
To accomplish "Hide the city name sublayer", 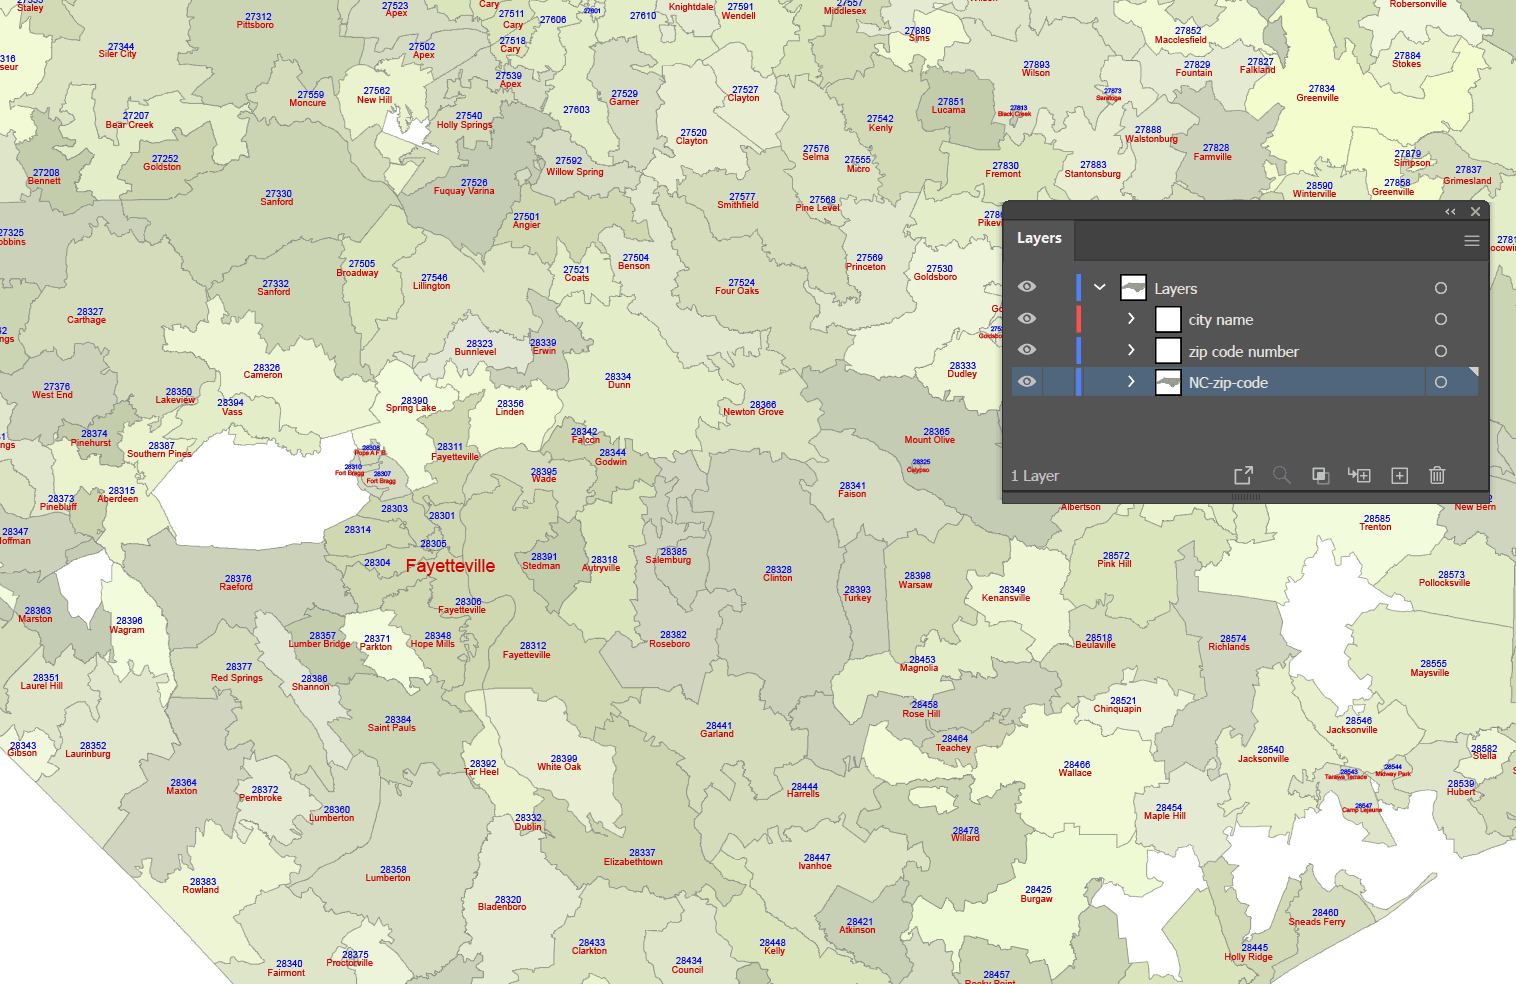I will click(x=1027, y=319).
